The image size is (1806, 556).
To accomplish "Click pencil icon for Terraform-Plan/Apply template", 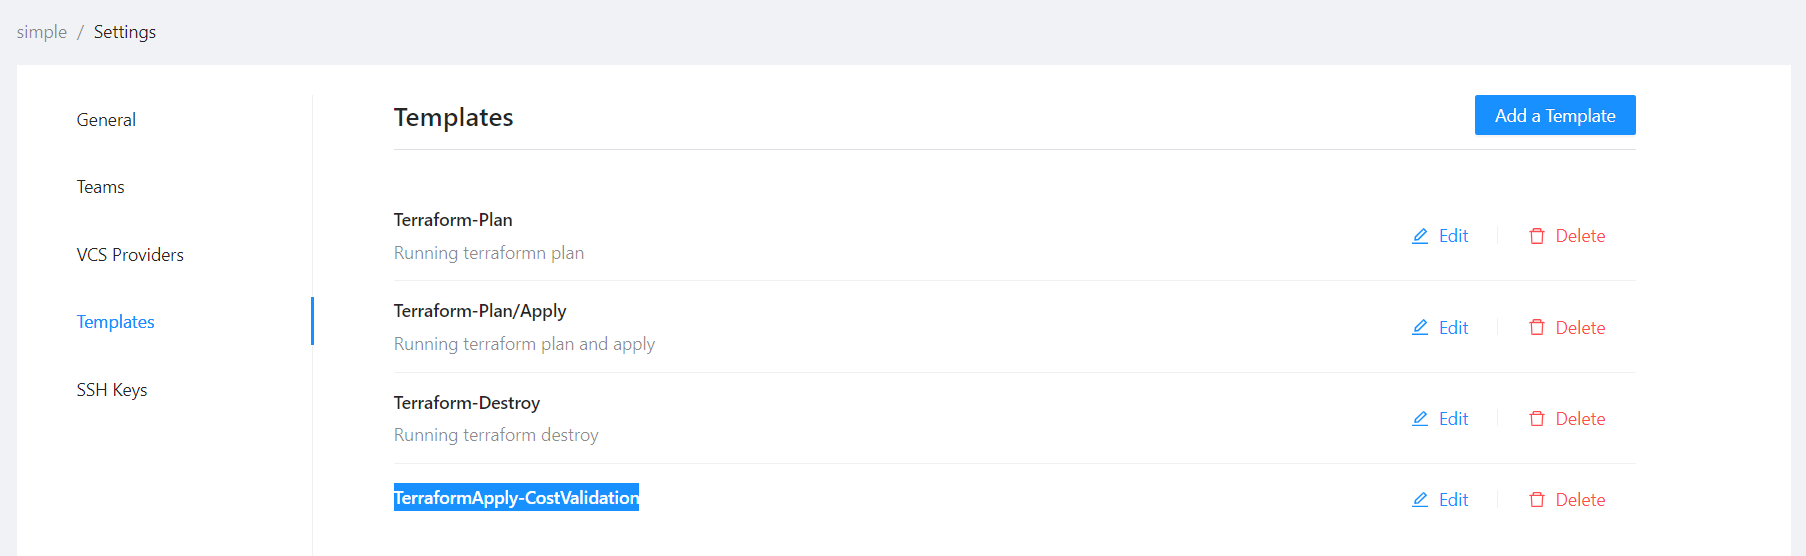I will tap(1420, 328).
